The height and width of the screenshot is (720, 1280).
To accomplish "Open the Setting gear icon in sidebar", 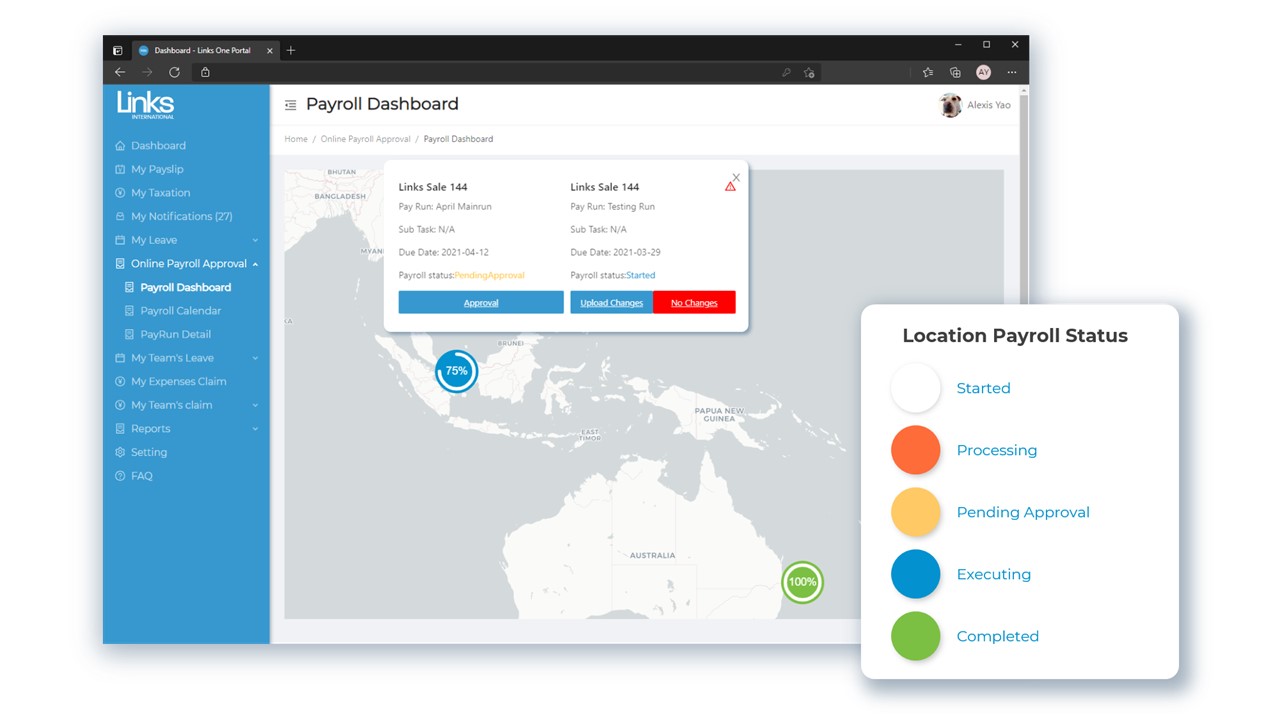I will click(120, 453).
